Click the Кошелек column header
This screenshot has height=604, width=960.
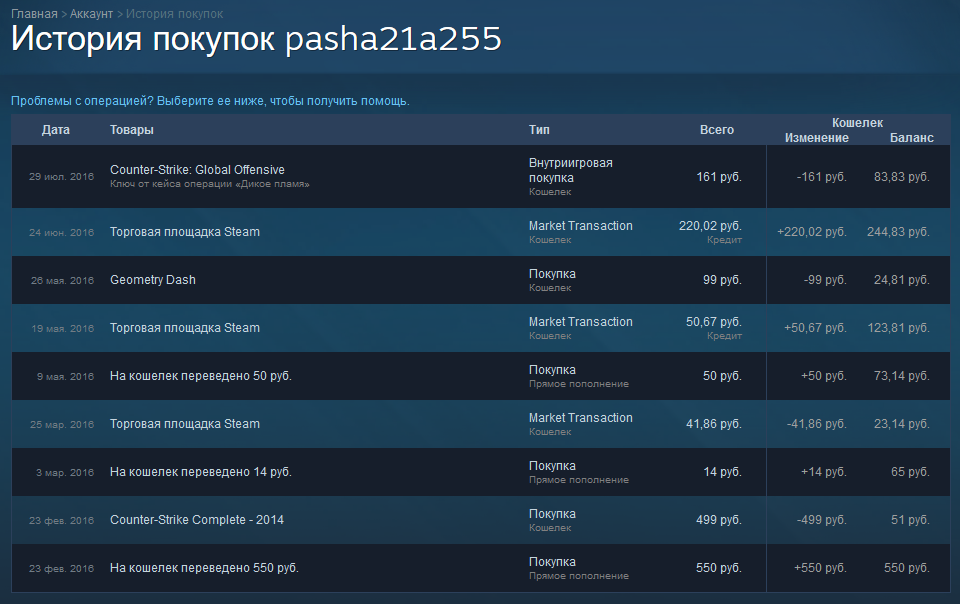click(857, 122)
